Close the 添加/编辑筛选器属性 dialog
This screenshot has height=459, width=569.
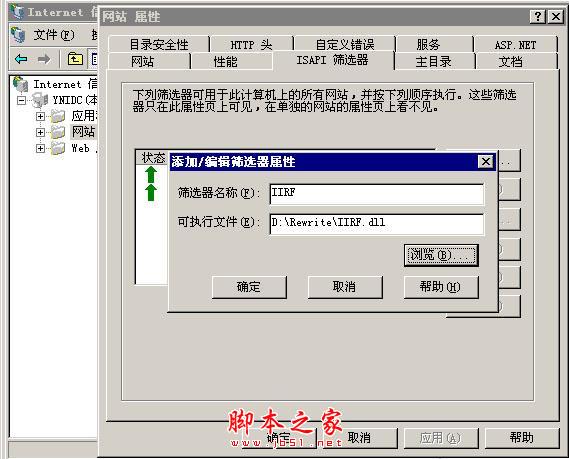[x=486, y=162]
